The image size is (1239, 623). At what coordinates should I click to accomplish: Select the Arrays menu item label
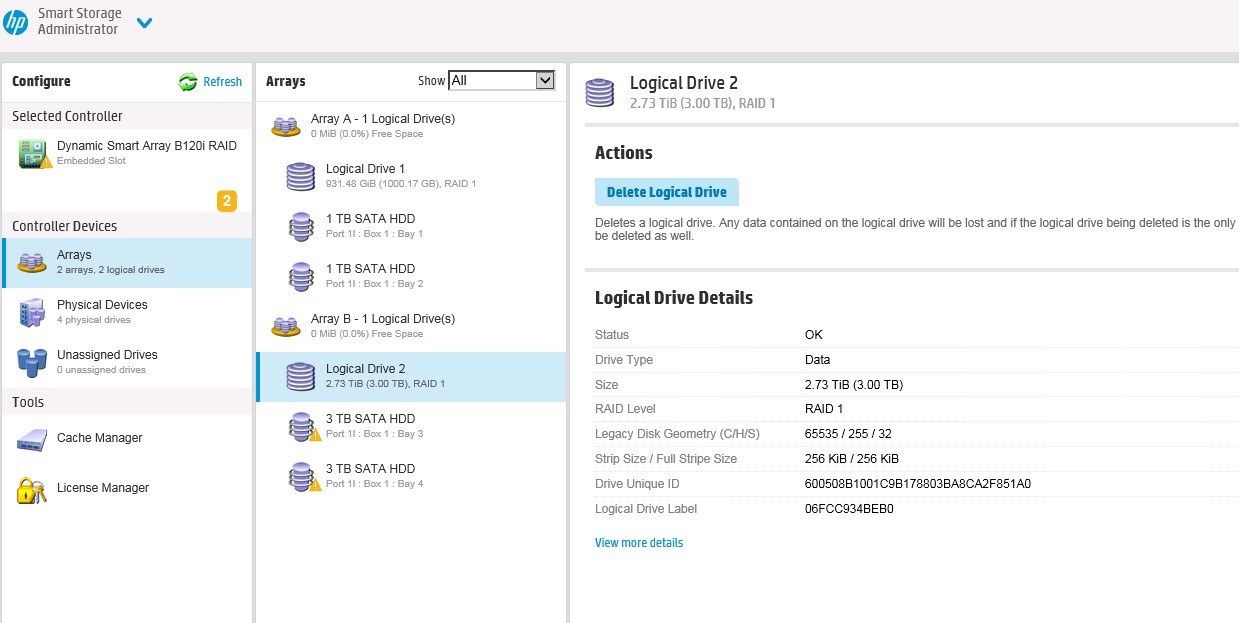pos(74,255)
